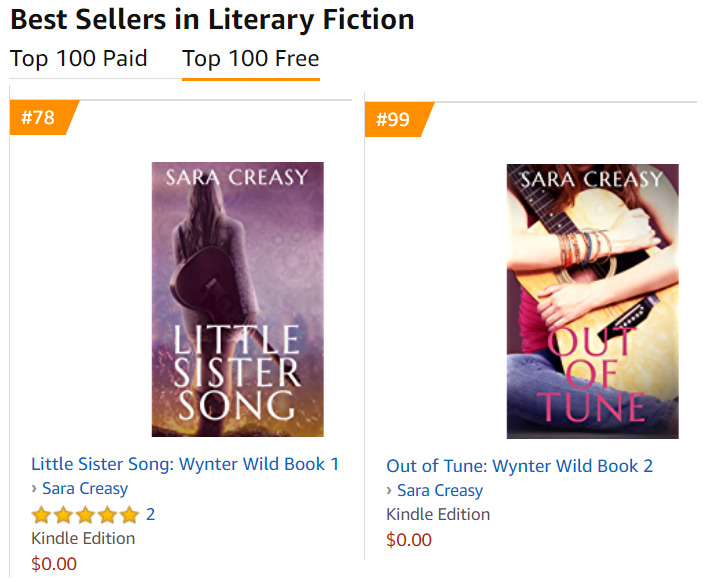Click the $0.00 price for Out of Tune
This screenshot has width=707, height=582.
click(409, 540)
